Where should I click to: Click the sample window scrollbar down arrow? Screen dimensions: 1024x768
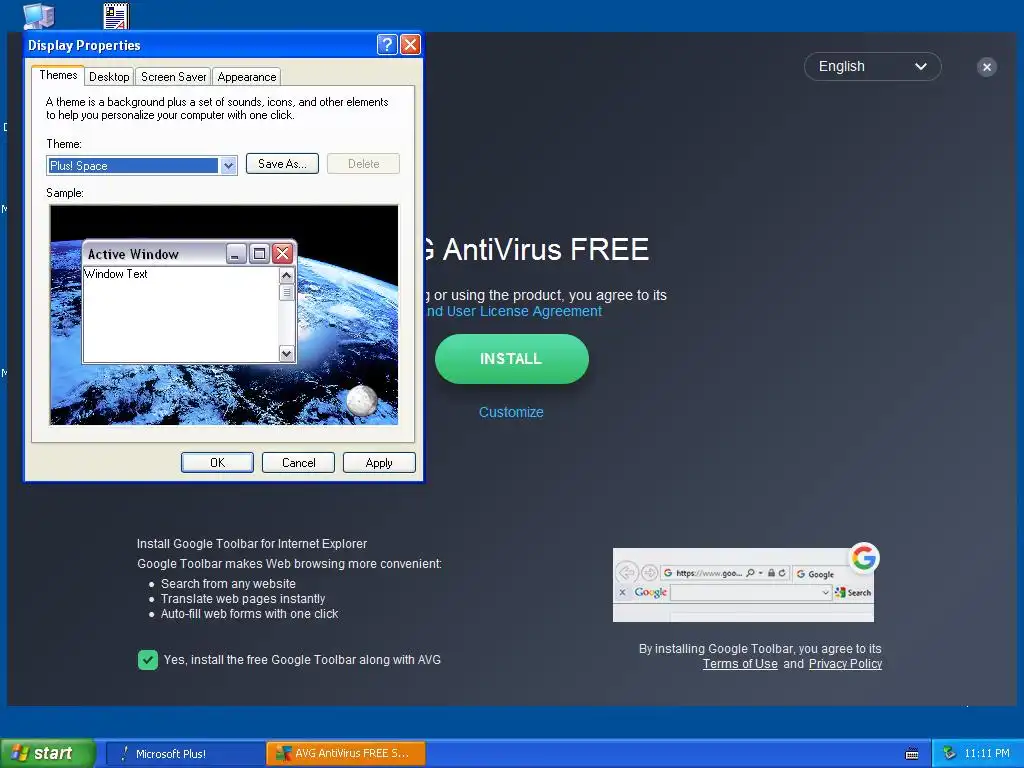[286, 353]
